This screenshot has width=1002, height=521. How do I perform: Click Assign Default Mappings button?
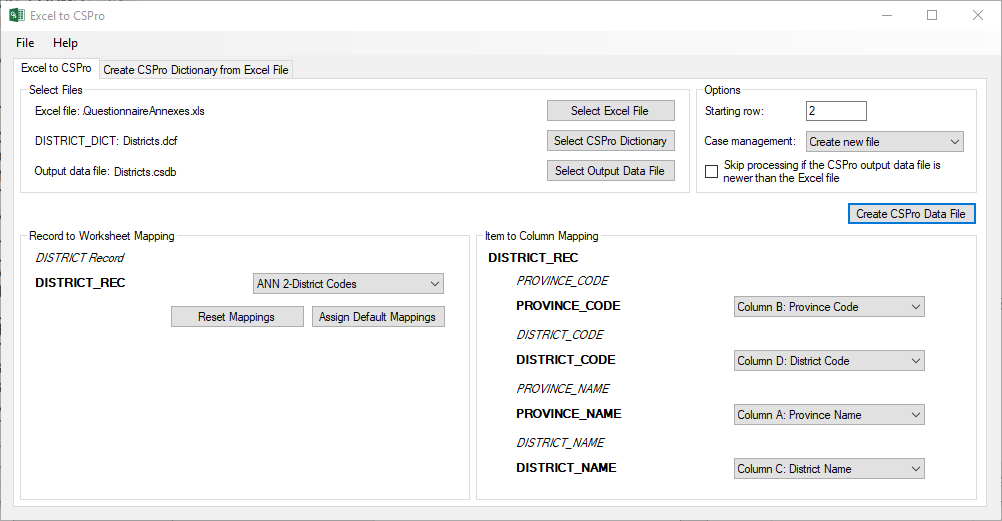coord(378,316)
